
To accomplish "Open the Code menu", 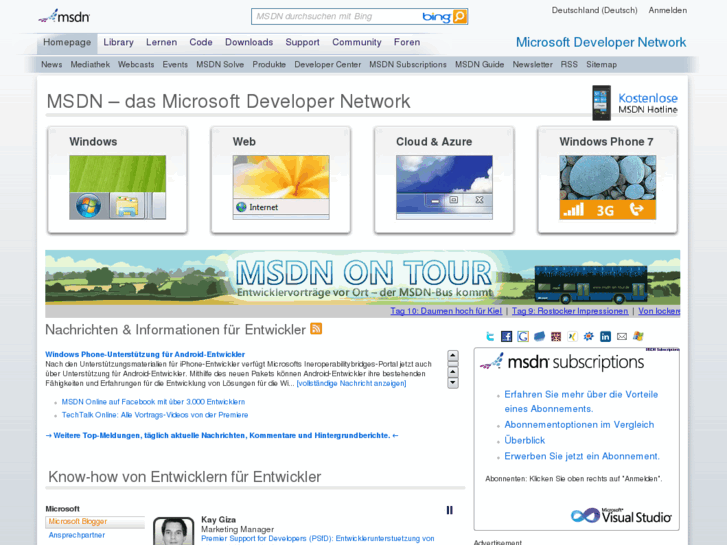I will tap(201, 42).
